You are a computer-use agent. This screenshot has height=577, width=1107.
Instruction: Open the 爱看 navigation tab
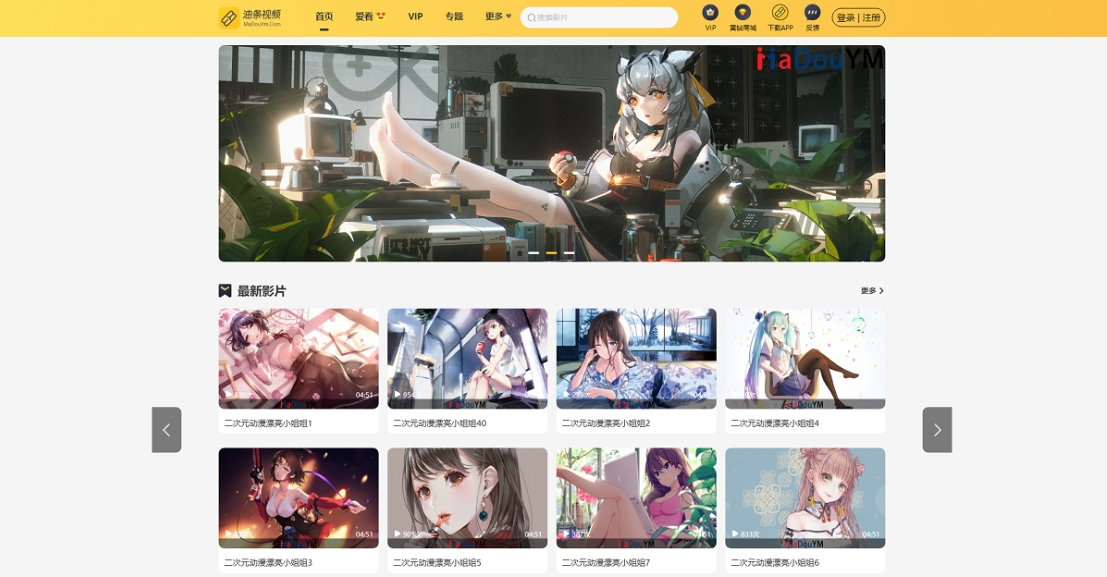click(x=370, y=17)
